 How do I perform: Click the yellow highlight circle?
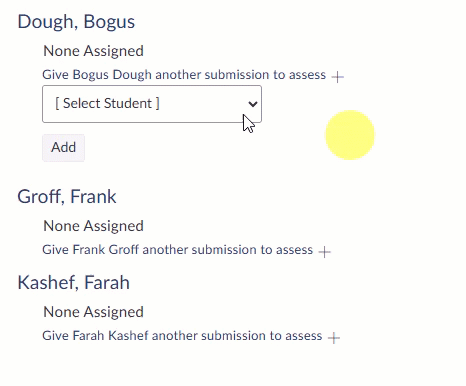350,135
